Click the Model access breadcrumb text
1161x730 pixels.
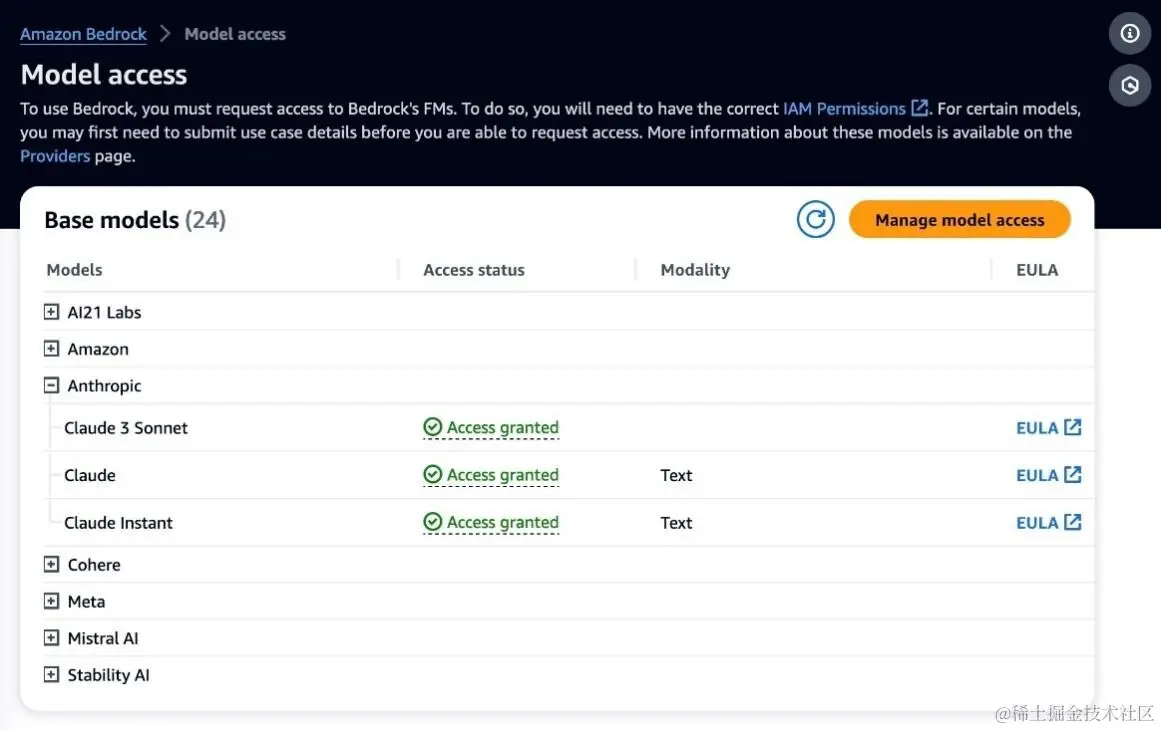point(235,34)
